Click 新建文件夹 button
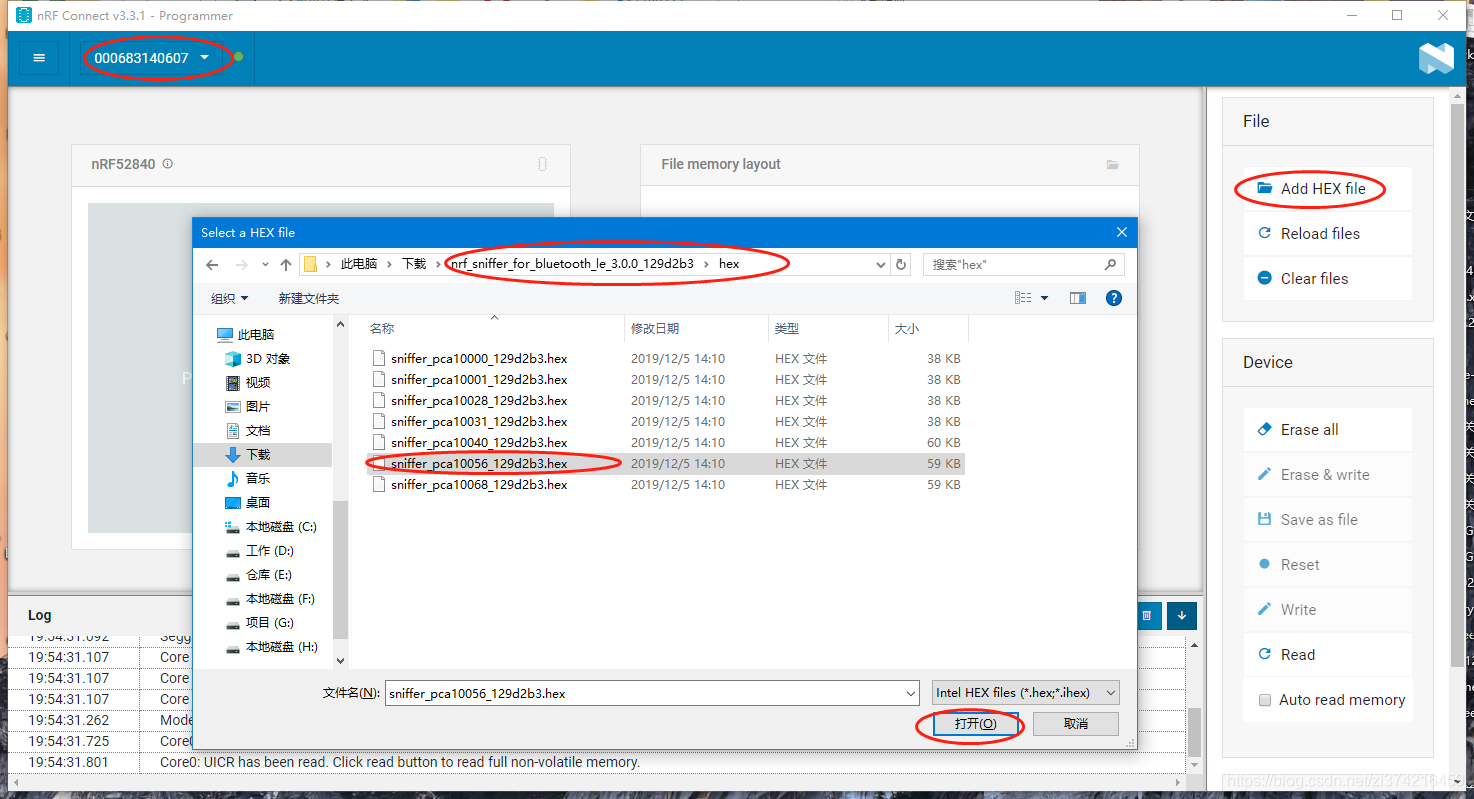 pyautogui.click(x=309, y=298)
